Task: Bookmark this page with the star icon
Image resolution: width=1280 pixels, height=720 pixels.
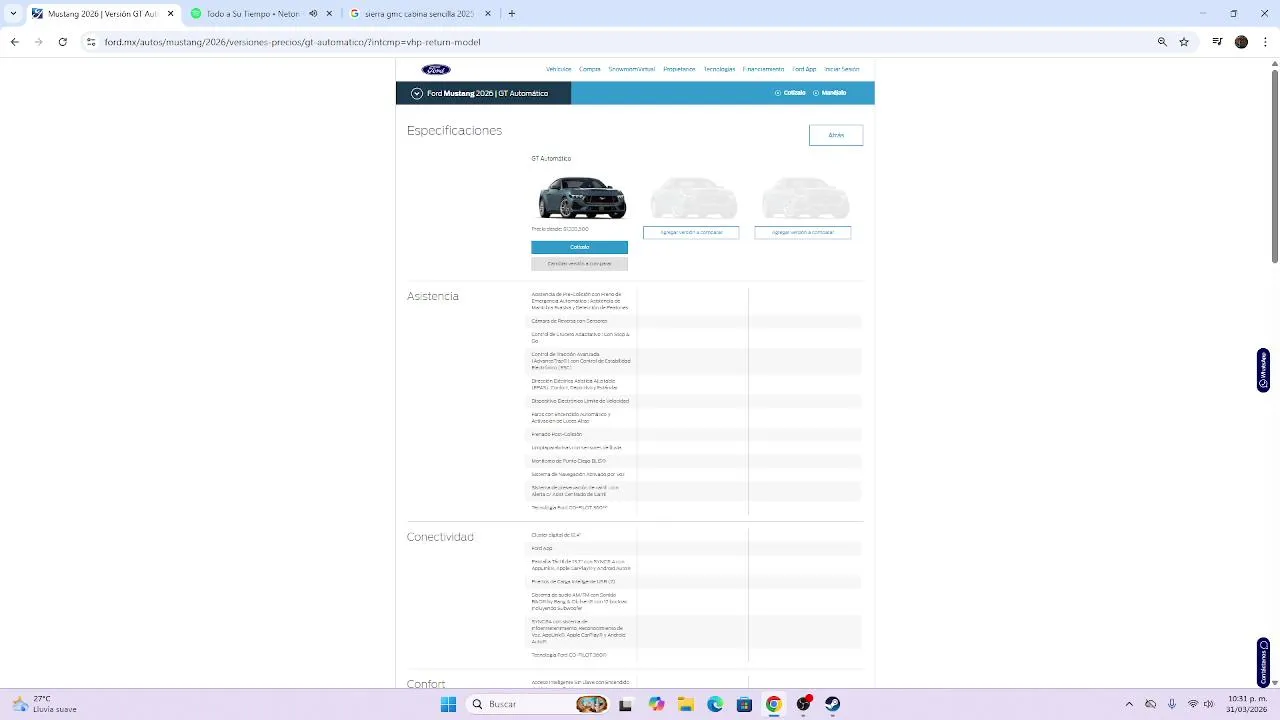Action: point(1184,42)
